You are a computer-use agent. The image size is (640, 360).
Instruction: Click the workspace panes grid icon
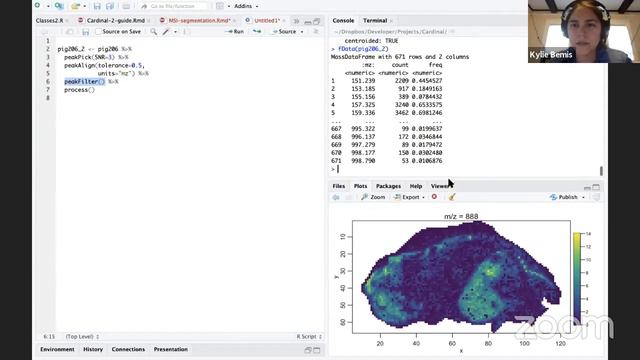tap(220, 6)
